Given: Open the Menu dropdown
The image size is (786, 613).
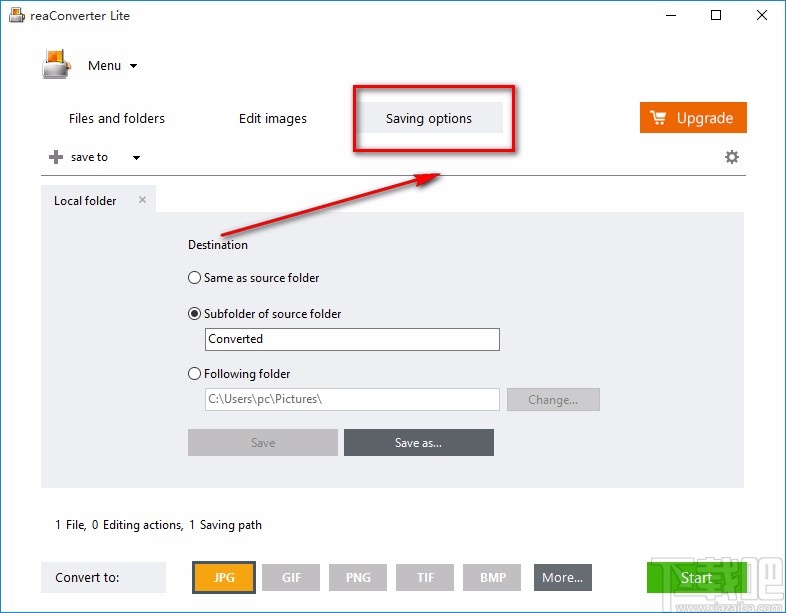Looking at the screenshot, I should [112, 66].
